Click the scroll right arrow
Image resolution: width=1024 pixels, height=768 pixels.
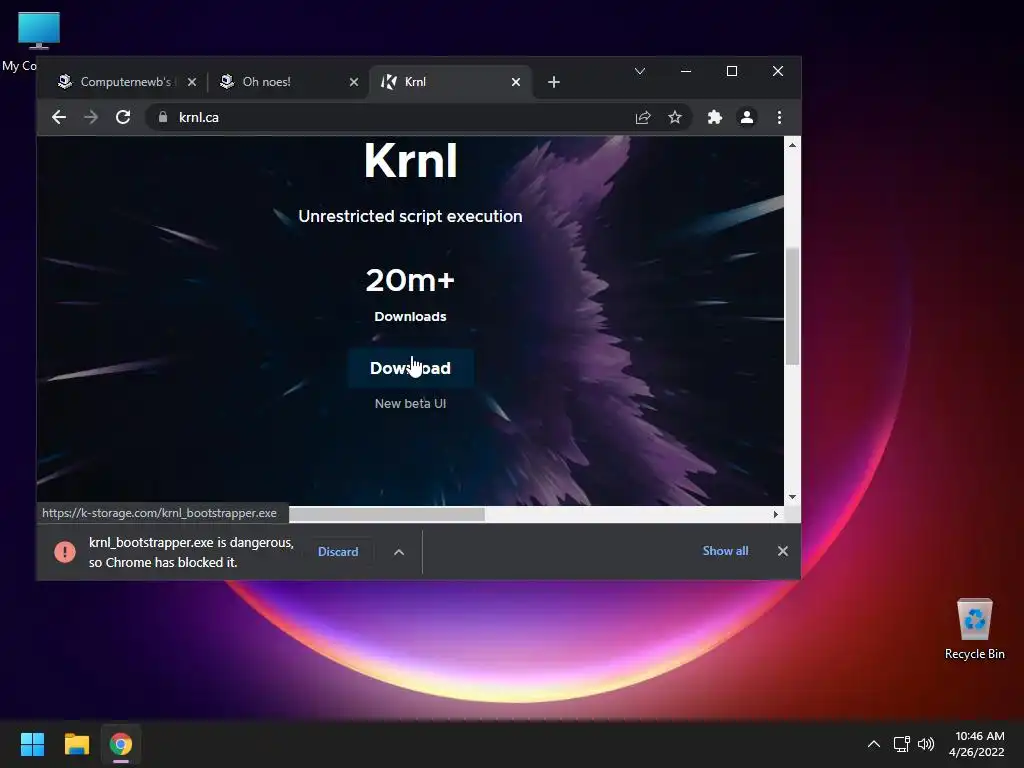[x=775, y=515]
